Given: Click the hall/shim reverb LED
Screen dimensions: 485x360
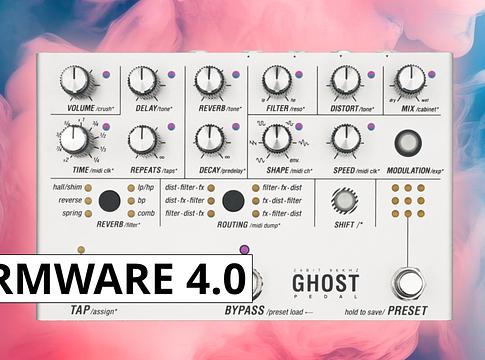Looking at the screenshot, I should [88, 188].
